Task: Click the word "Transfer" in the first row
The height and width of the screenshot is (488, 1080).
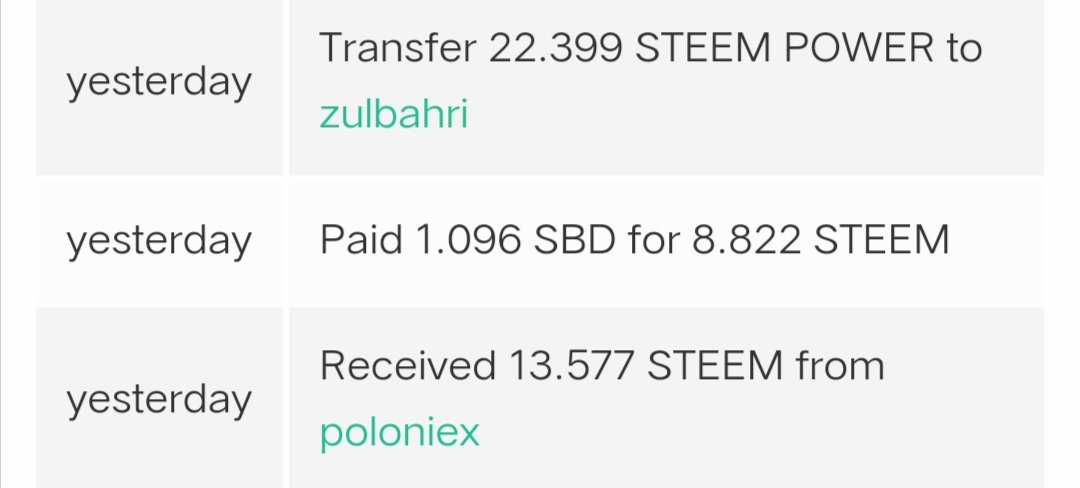Action: tap(398, 48)
